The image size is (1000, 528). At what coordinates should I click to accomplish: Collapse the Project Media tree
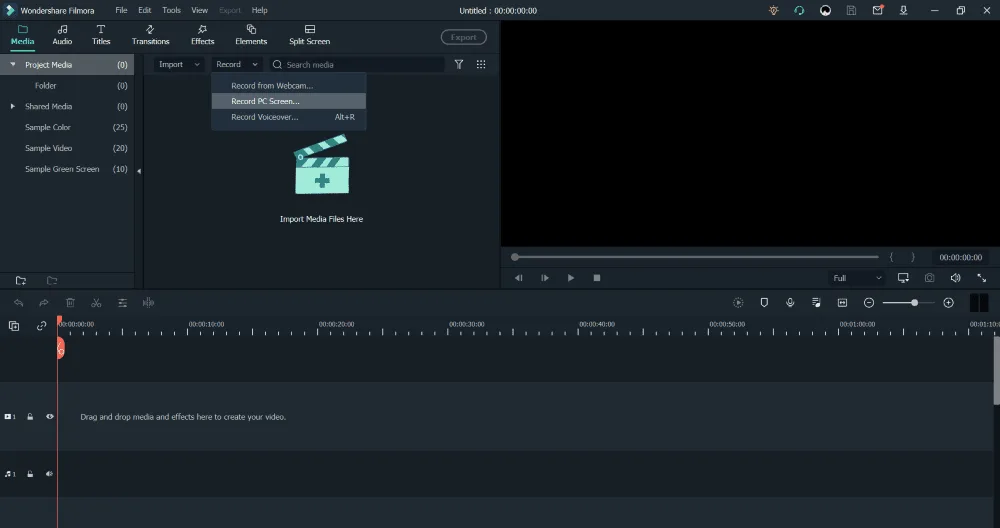pyautogui.click(x=13, y=64)
